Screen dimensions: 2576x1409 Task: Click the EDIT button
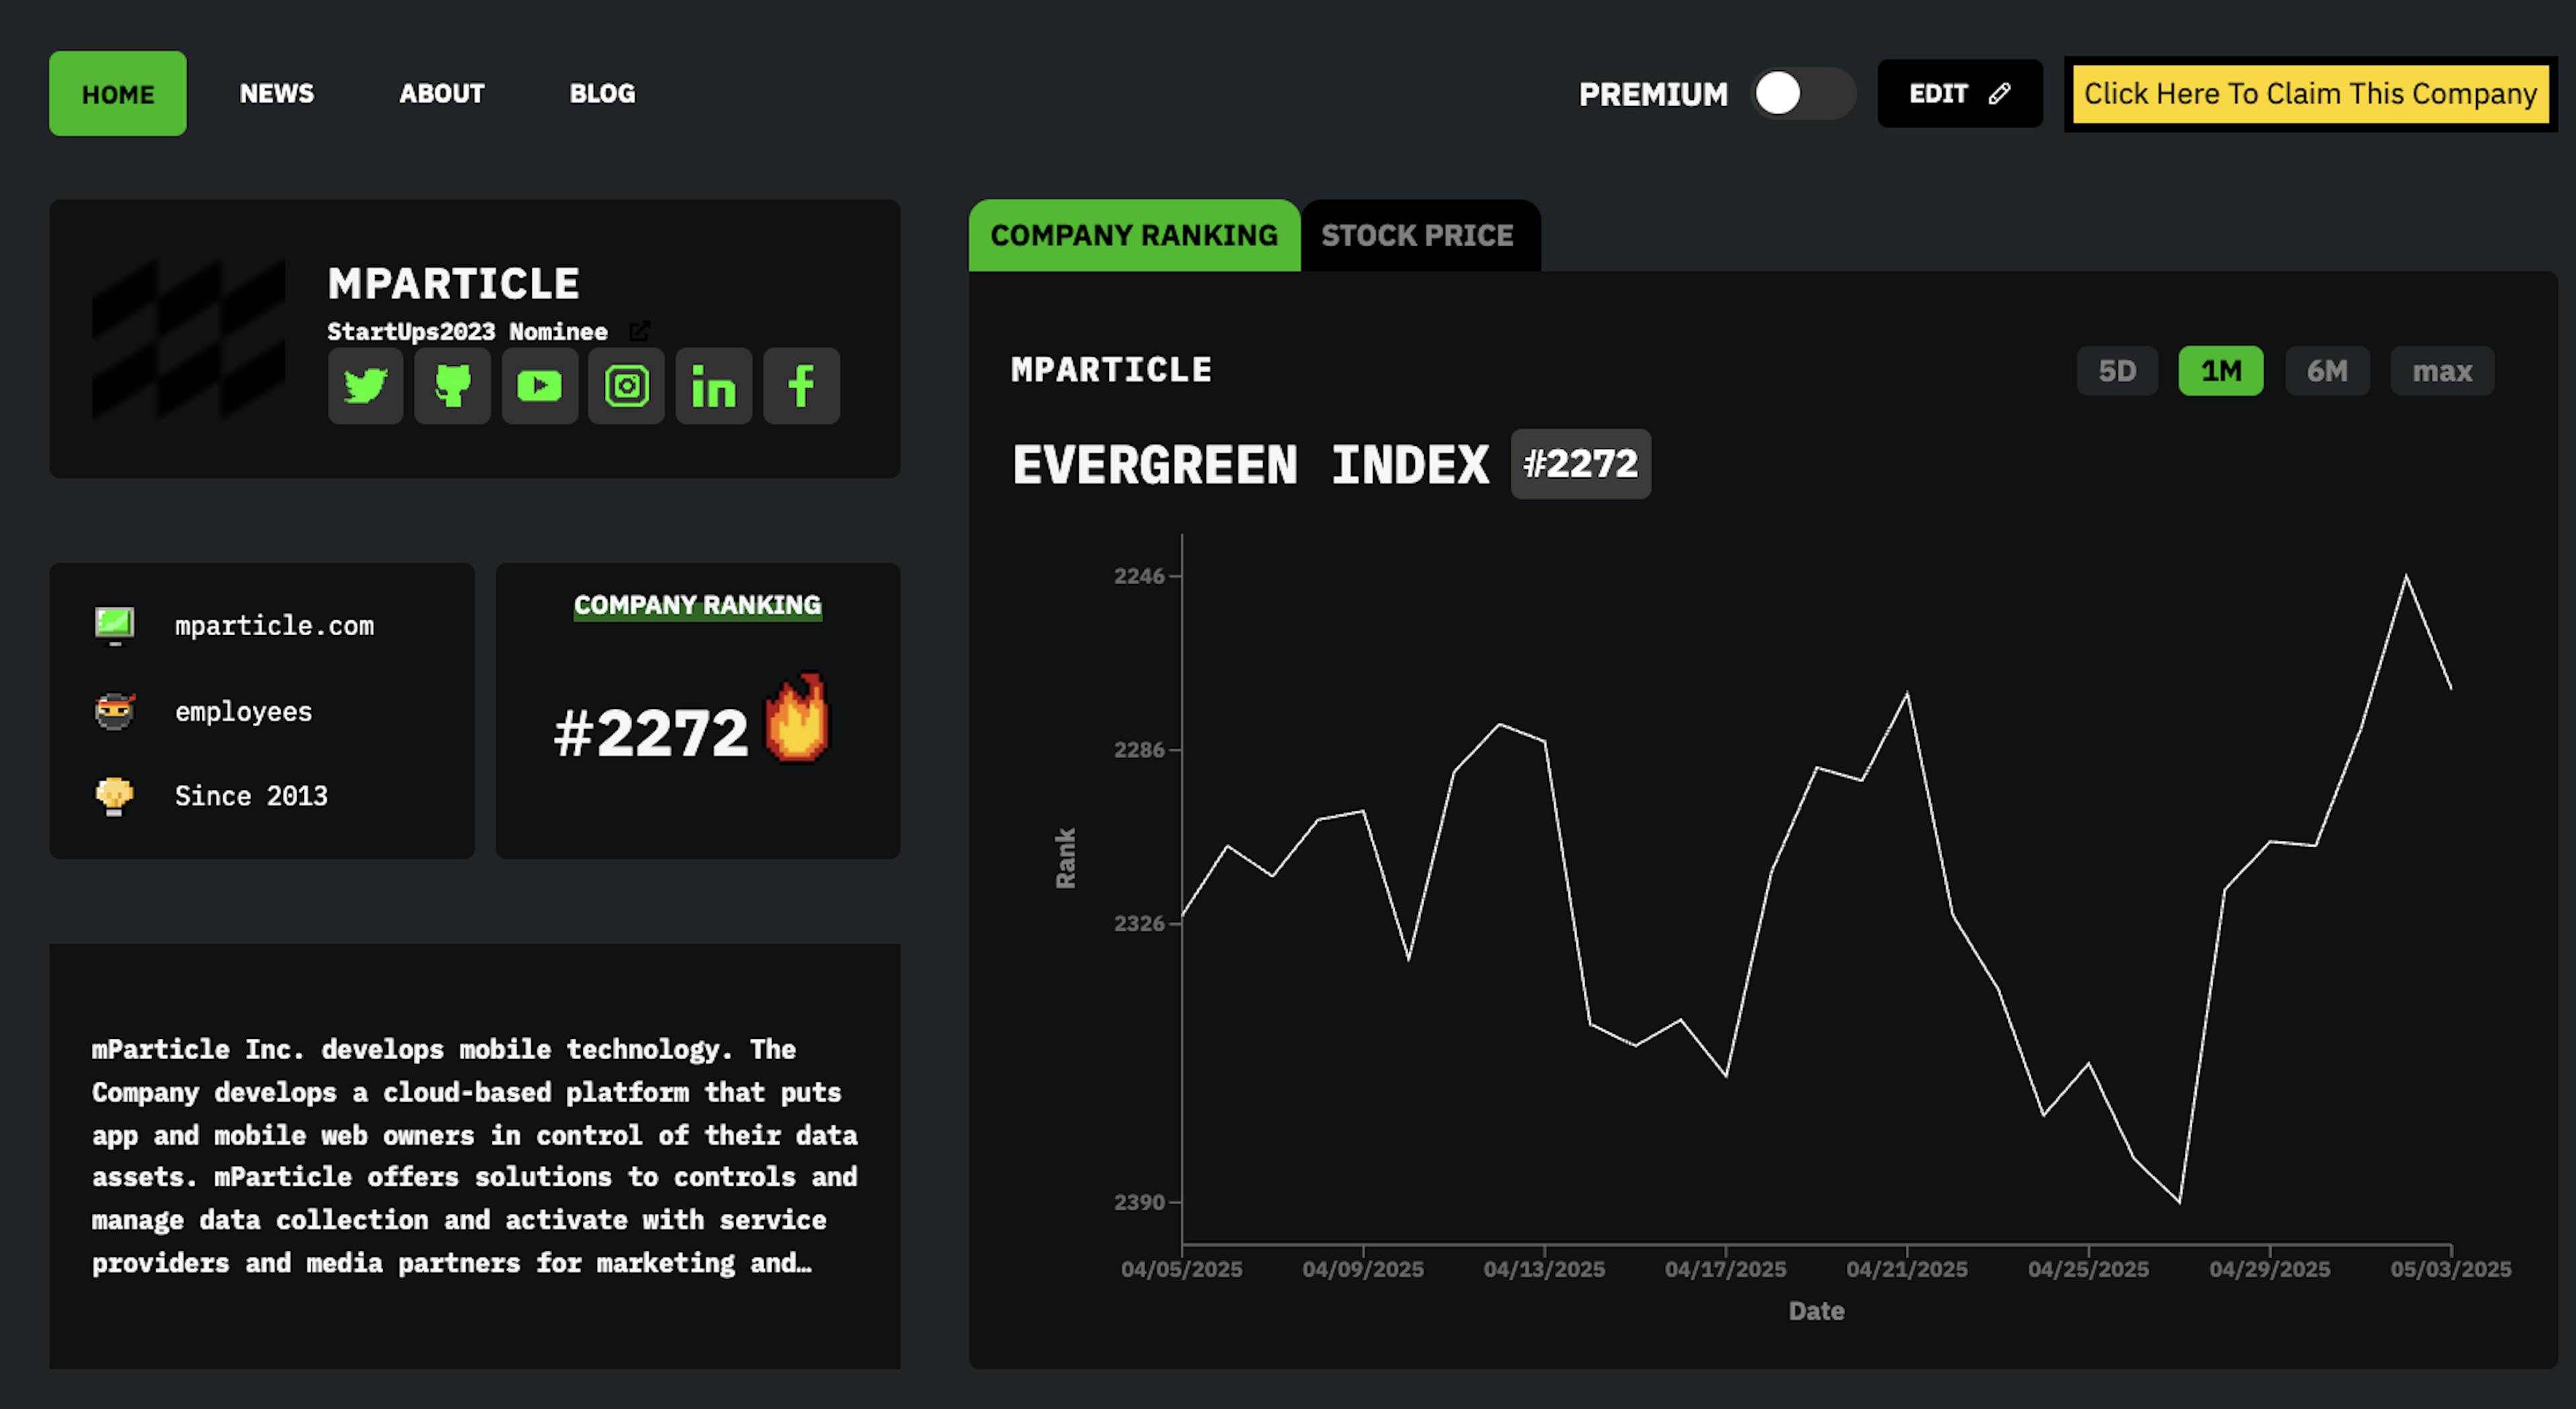1958,93
